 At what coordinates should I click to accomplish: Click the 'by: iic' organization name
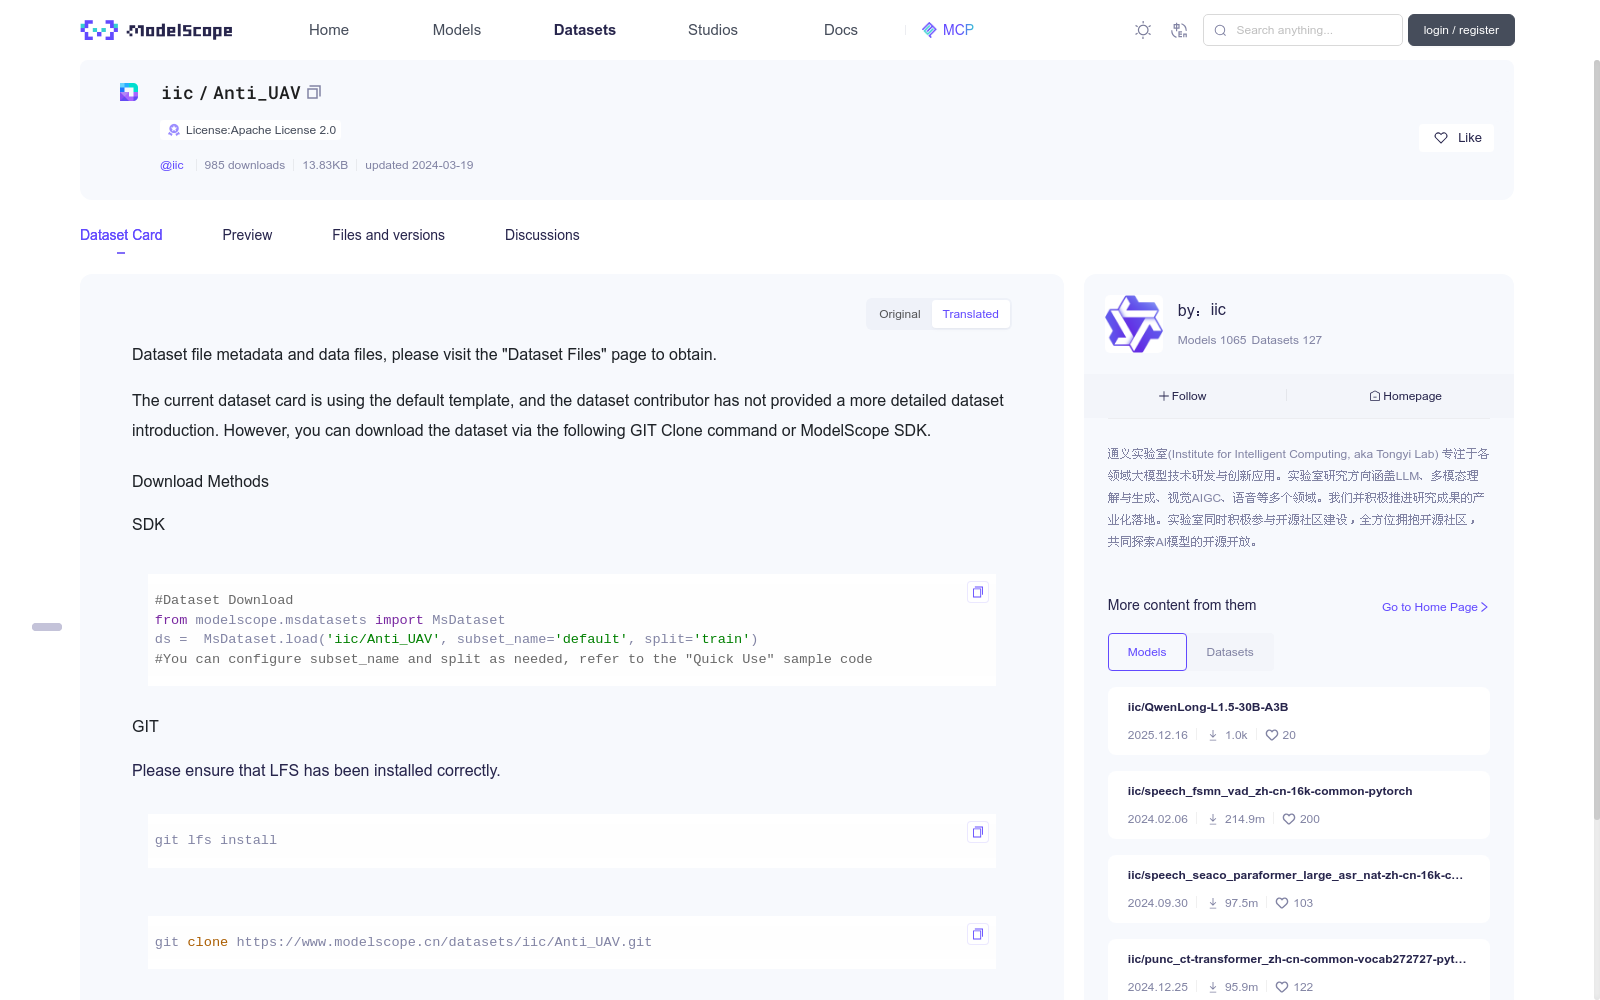[1202, 310]
